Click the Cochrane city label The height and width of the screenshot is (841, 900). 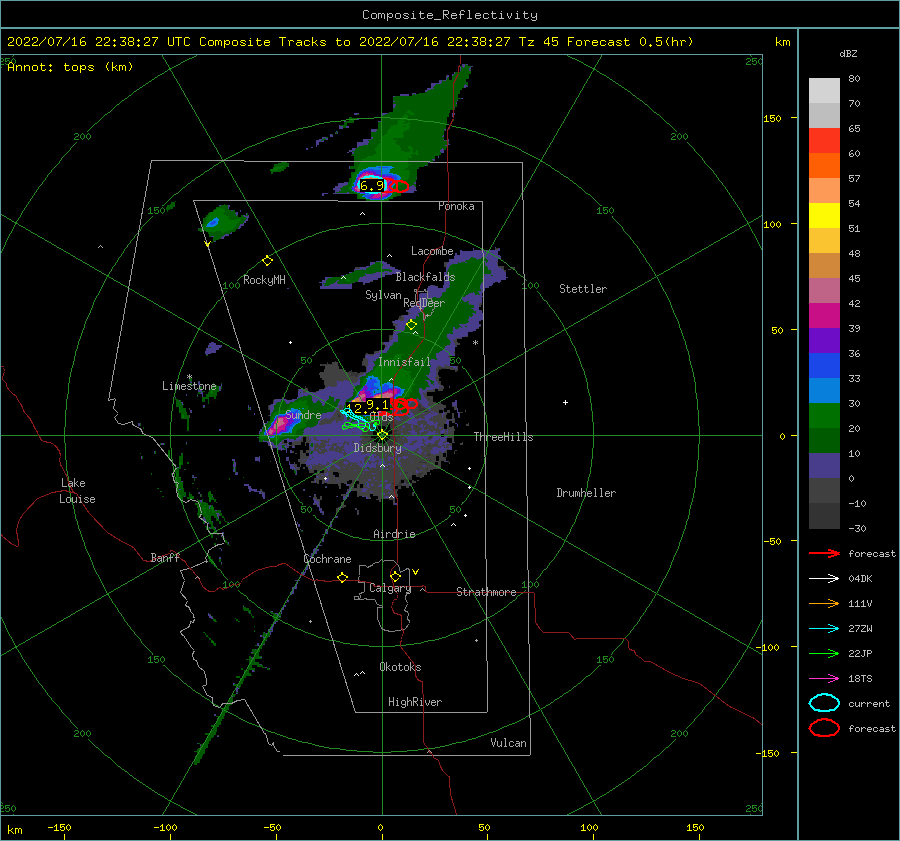[x=327, y=559]
